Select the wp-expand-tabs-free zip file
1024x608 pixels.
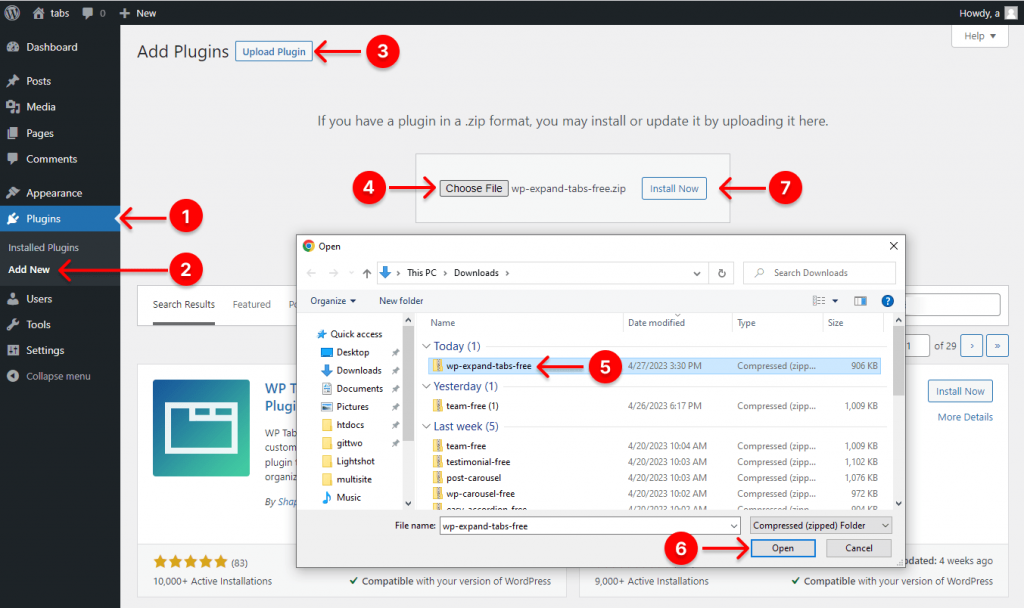pyautogui.click(x=654, y=366)
